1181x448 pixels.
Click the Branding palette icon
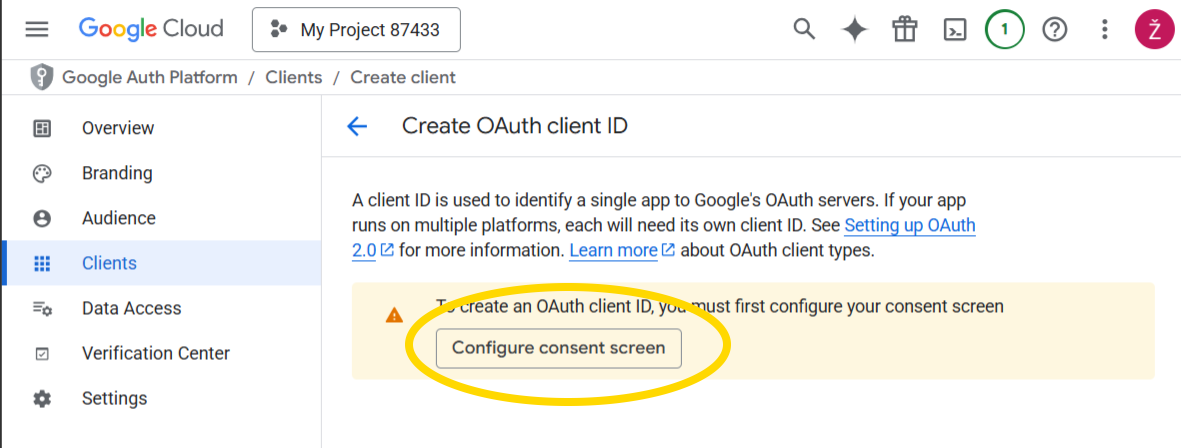coord(42,174)
